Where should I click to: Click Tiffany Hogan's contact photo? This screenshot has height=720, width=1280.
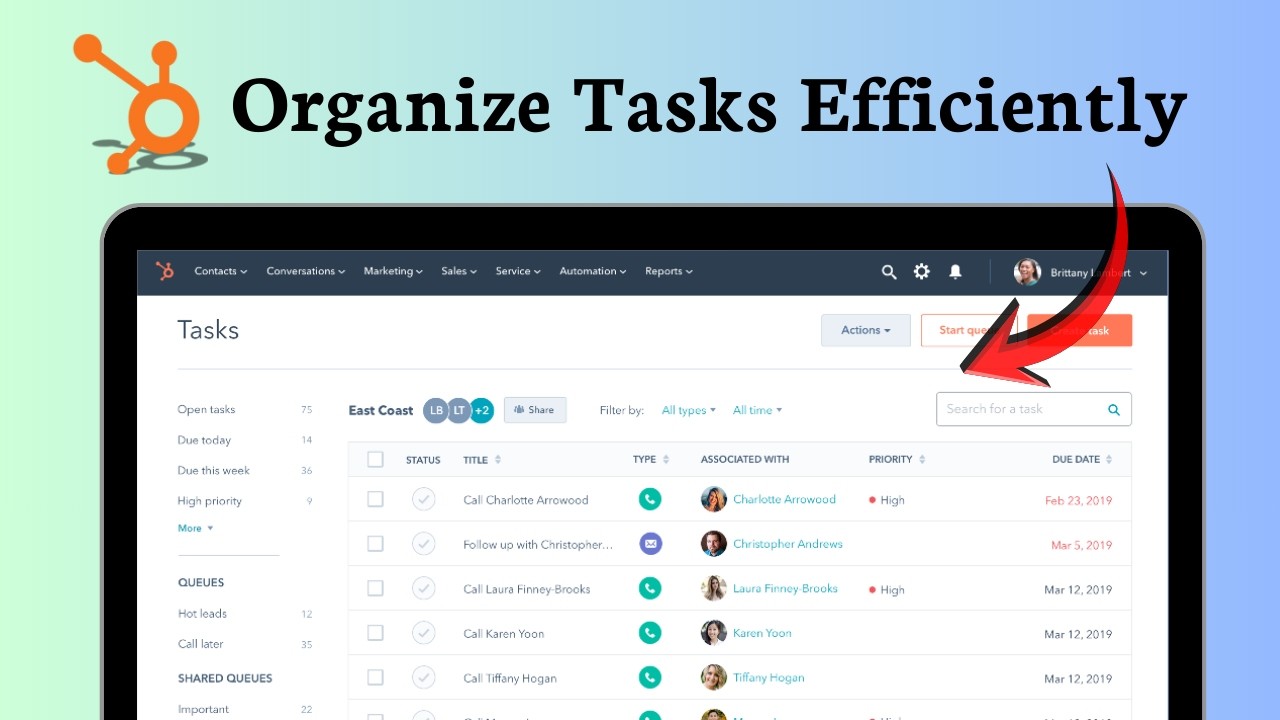[714, 677]
